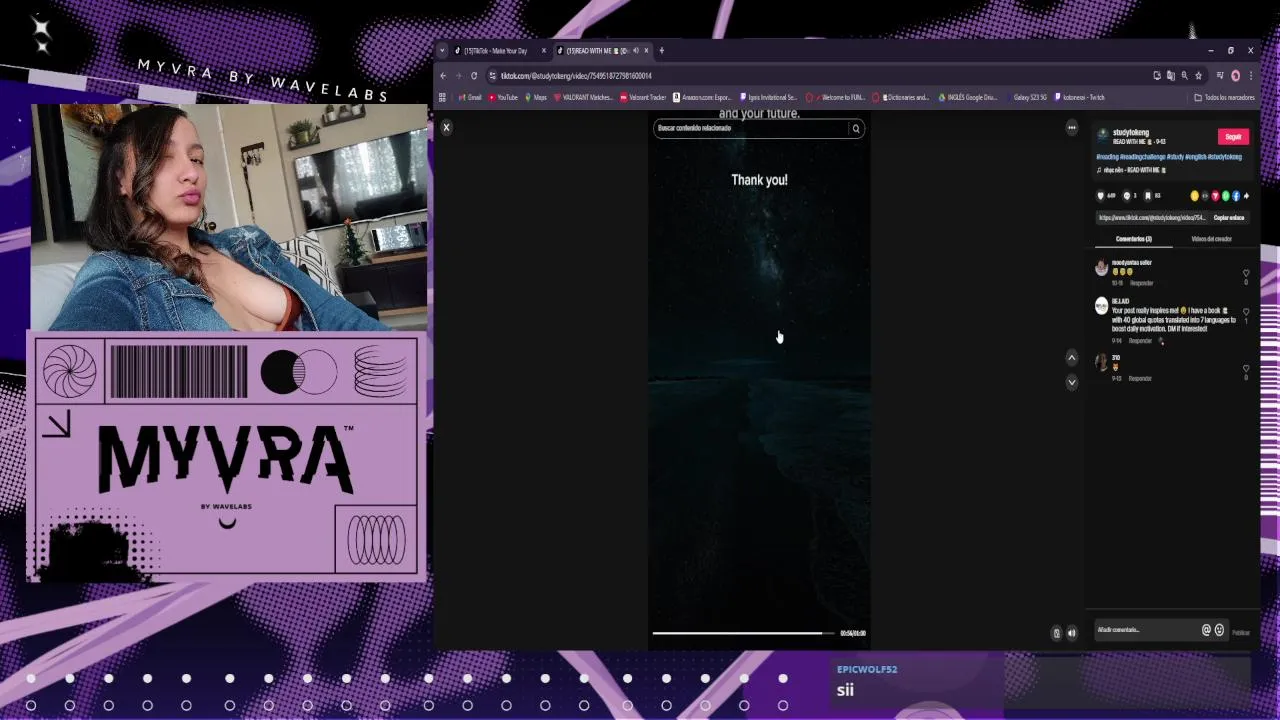The width and height of the screenshot is (1280, 720).
Task: Switch to the 'TikTok - Make Your Day' browser tab
Action: point(495,50)
